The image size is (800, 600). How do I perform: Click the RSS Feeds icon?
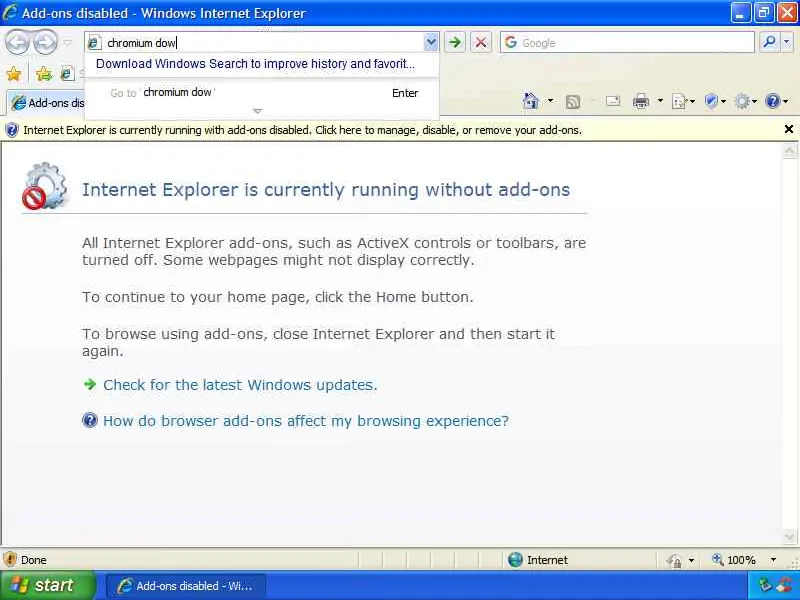click(x=572, y=102)
